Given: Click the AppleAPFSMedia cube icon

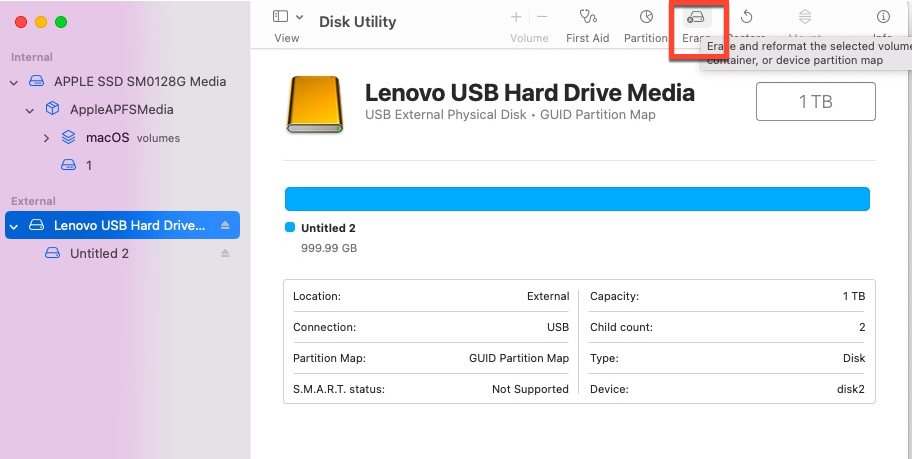Looking at the screenshot, I should point(52,109).
